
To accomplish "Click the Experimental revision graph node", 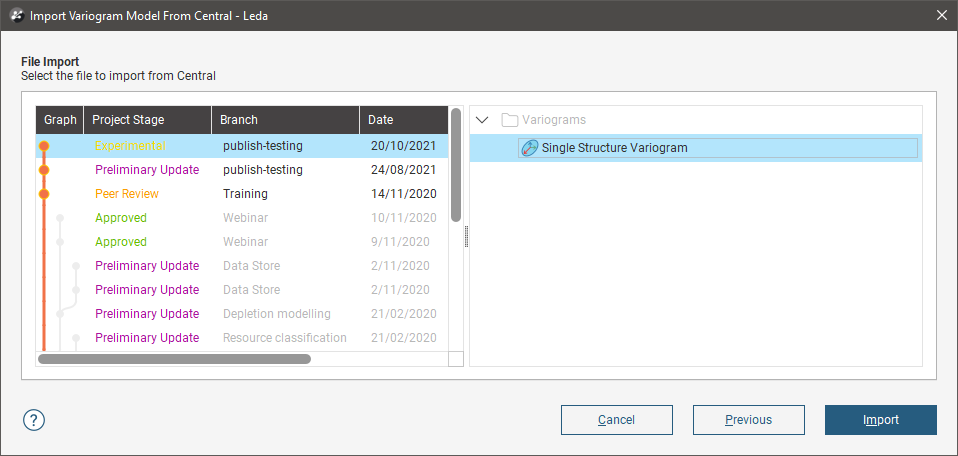I will coord(44,146).
